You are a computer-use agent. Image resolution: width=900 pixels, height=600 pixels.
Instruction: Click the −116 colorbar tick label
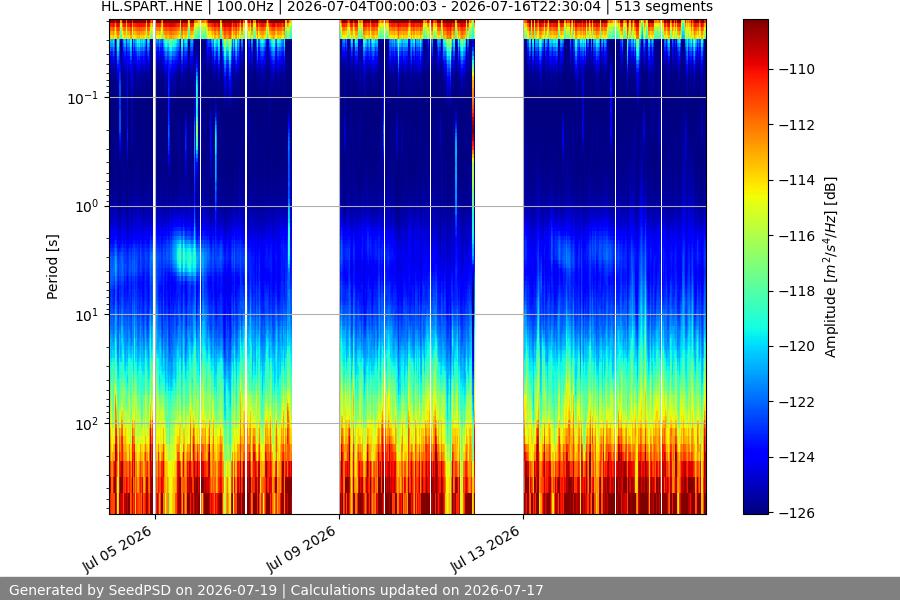coord(797,236)
